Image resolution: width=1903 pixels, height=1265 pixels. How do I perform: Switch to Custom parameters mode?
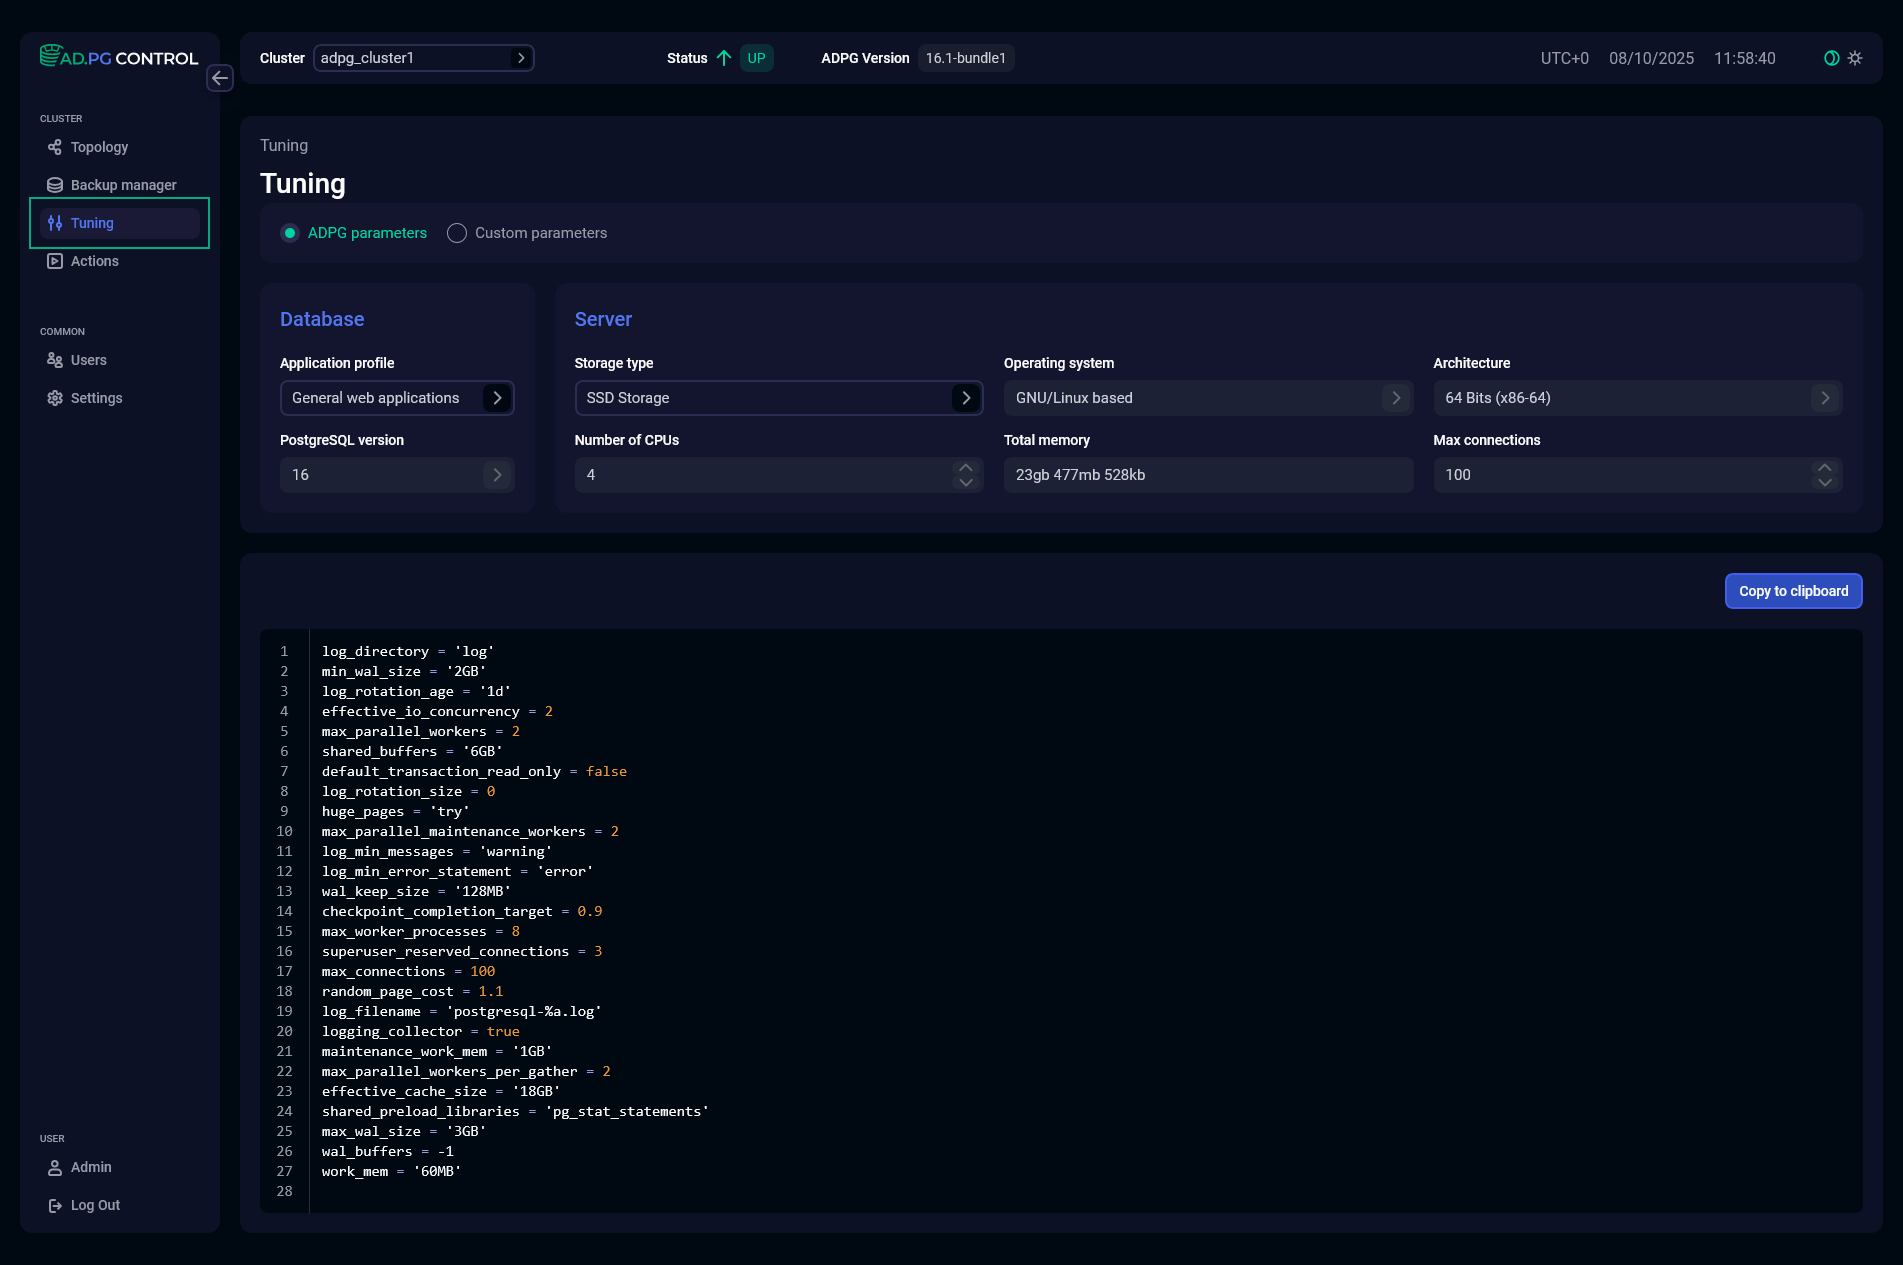pos(457,232)
